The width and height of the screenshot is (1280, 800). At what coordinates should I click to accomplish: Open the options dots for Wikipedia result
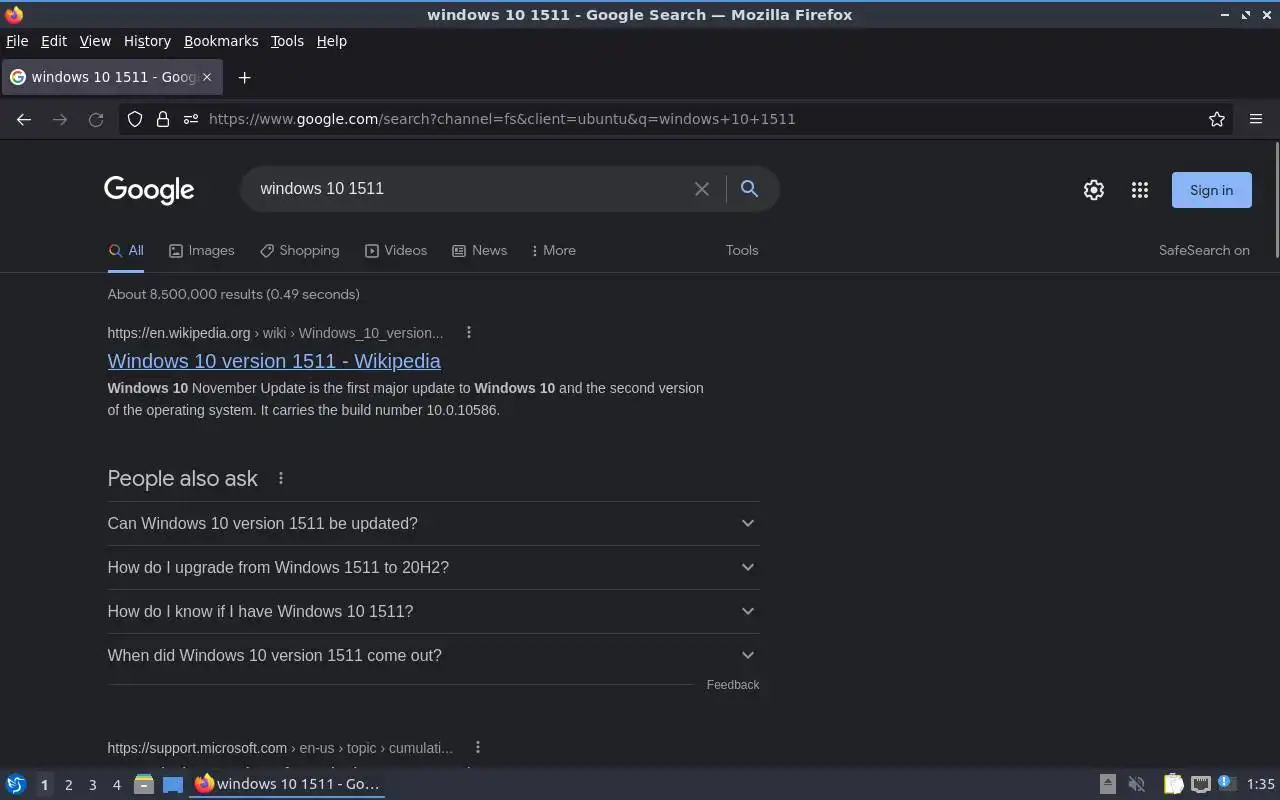[469, 333]
